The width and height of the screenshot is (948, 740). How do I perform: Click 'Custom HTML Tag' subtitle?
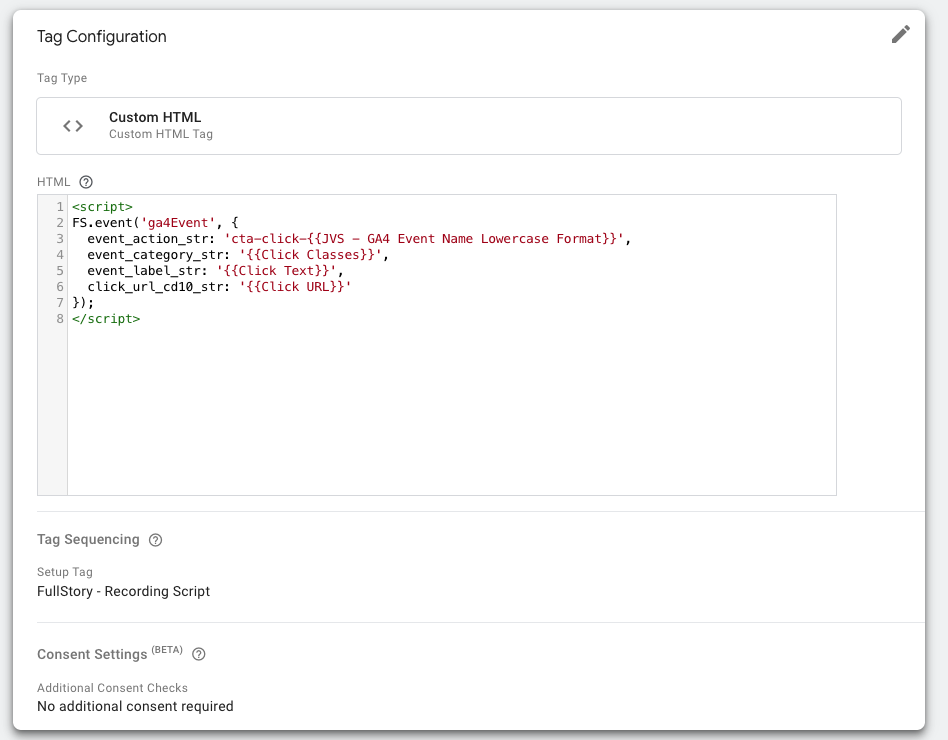(x=161, y=134)
